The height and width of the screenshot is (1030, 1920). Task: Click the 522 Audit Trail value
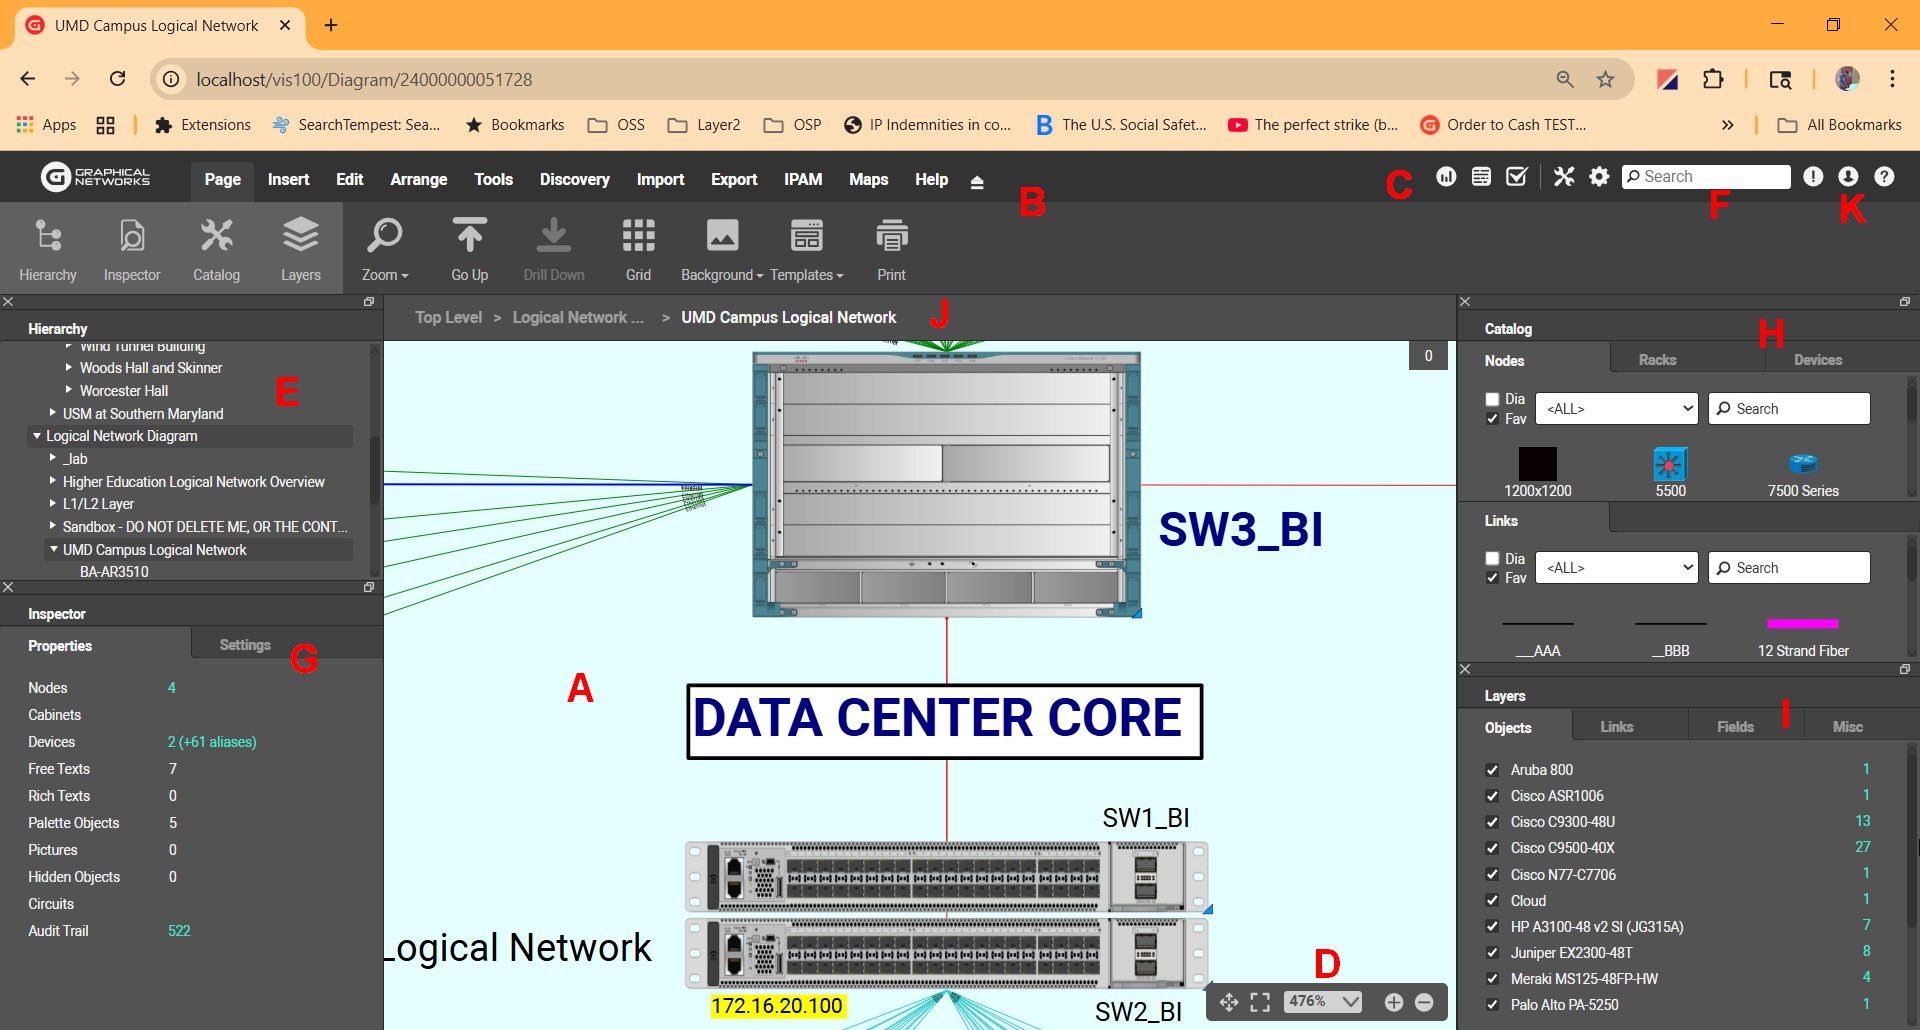coord(179,931)
